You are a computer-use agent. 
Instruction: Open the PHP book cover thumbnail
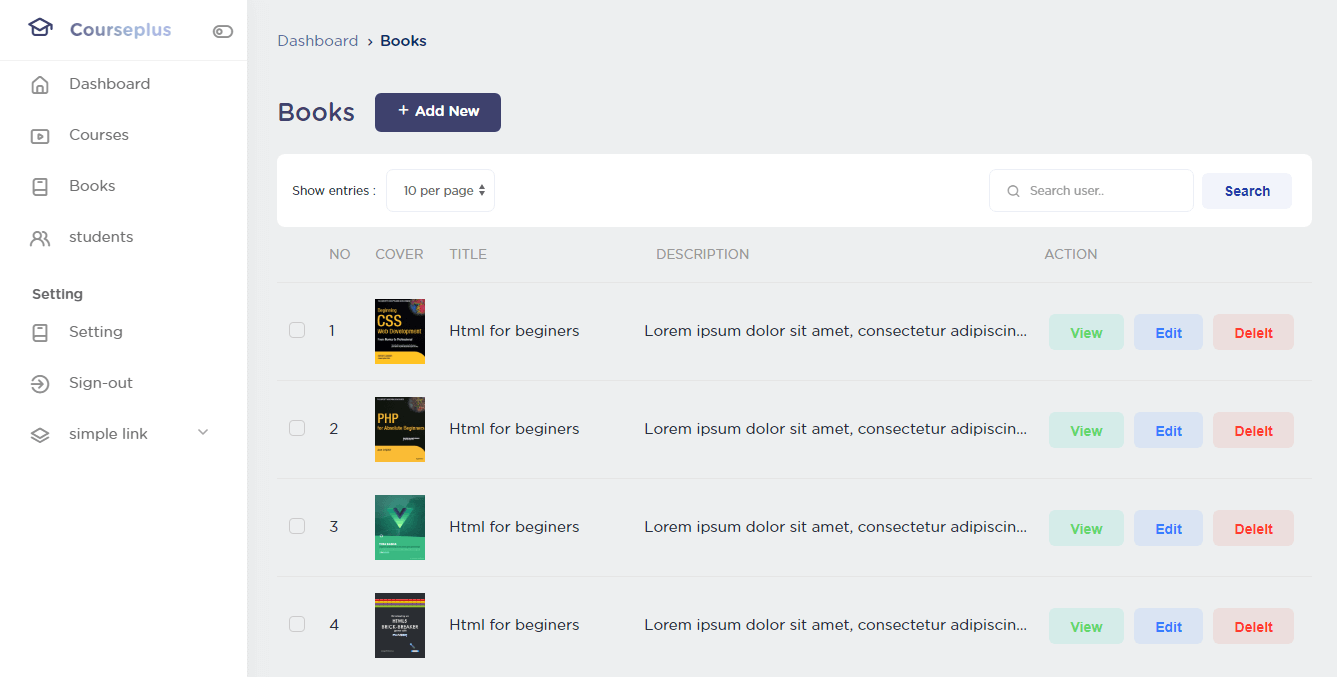point(400,429)
